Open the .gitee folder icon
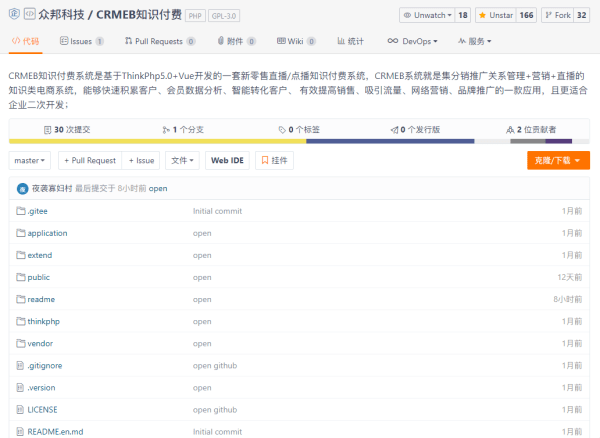The width and height of the screenshot is (600, 438). pos(21,211)
